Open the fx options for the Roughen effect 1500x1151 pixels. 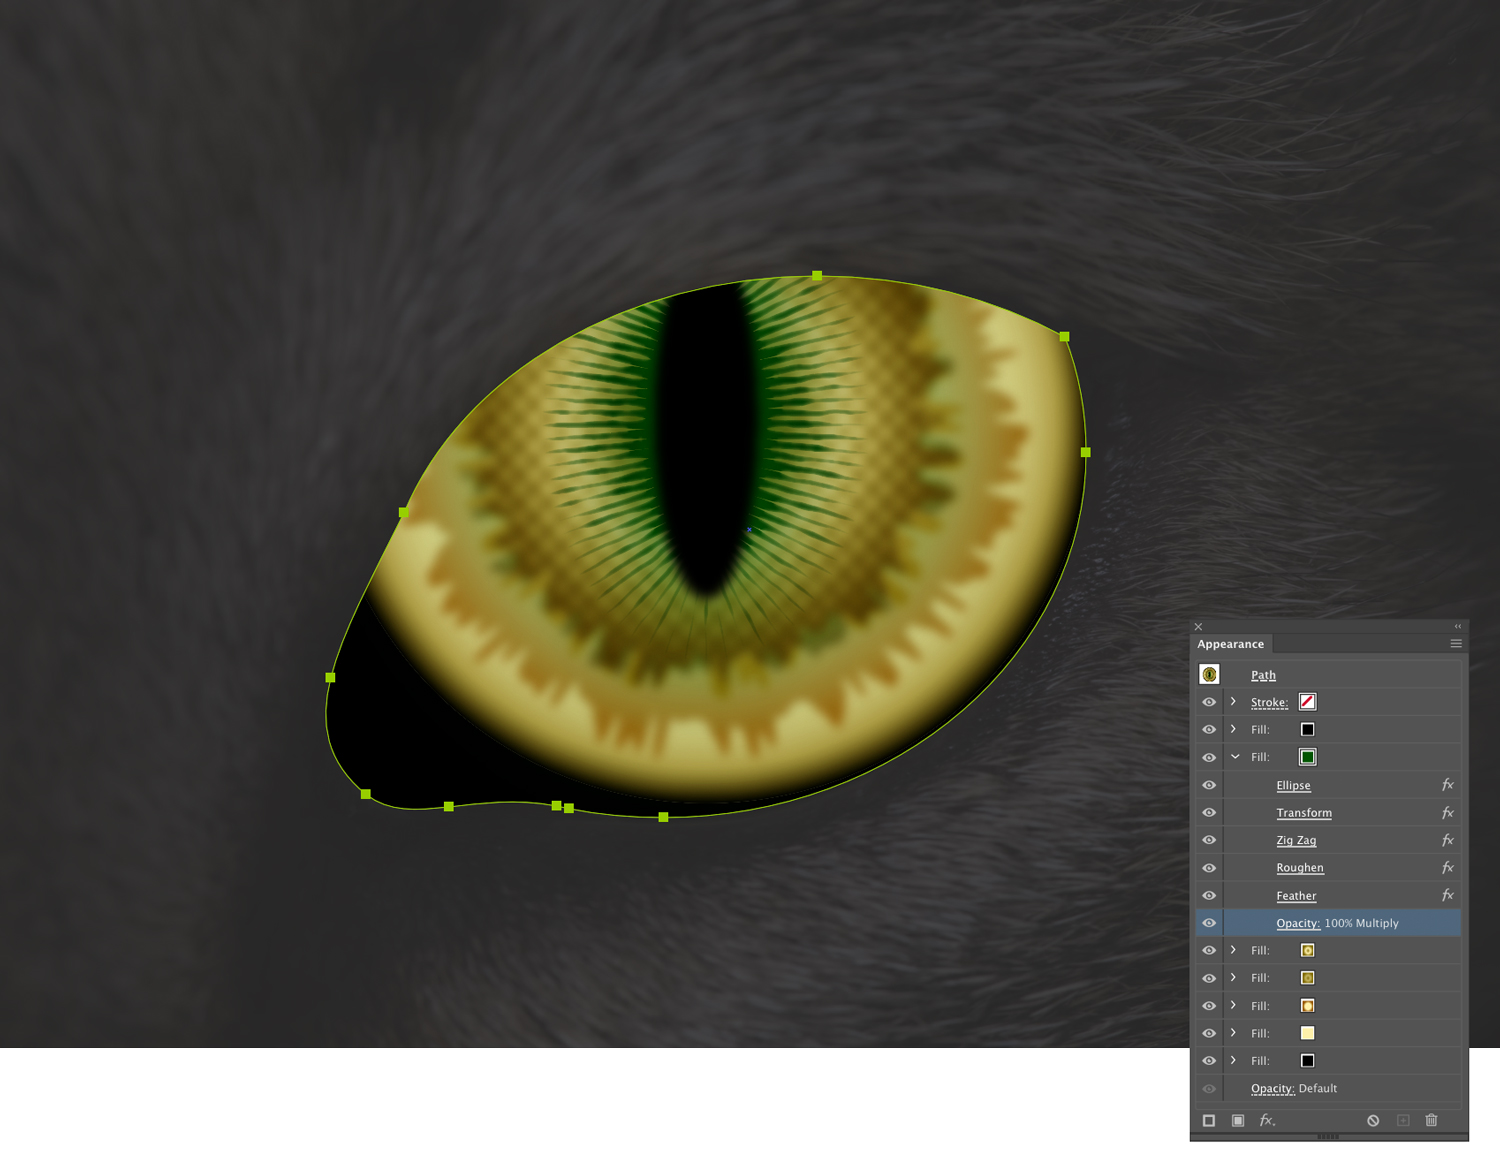pos(1448,867)
